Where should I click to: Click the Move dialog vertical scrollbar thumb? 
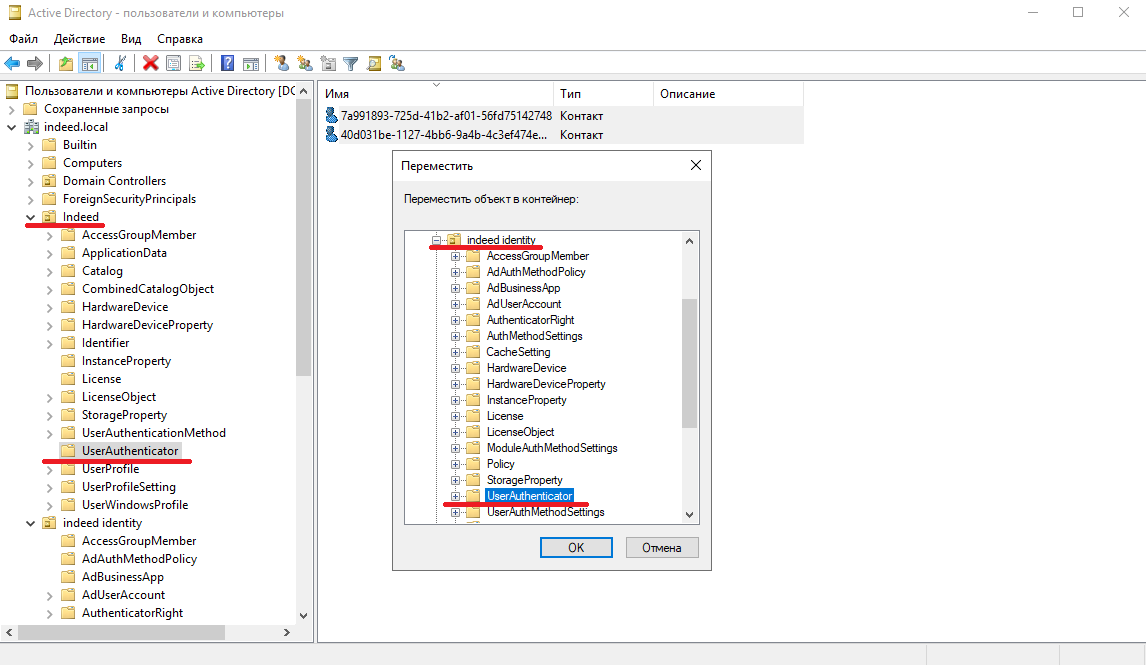pos(689,360)
